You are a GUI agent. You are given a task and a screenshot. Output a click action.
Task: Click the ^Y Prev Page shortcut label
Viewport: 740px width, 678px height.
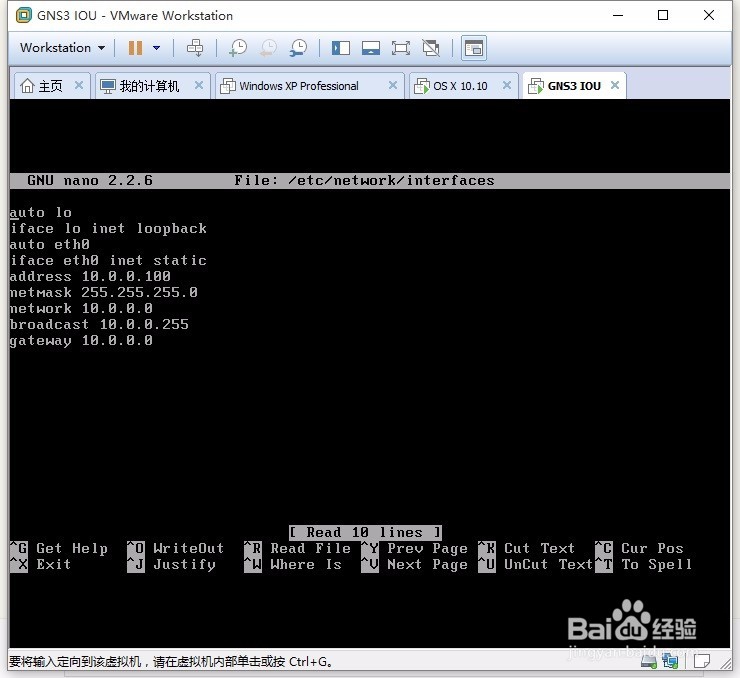414,548
